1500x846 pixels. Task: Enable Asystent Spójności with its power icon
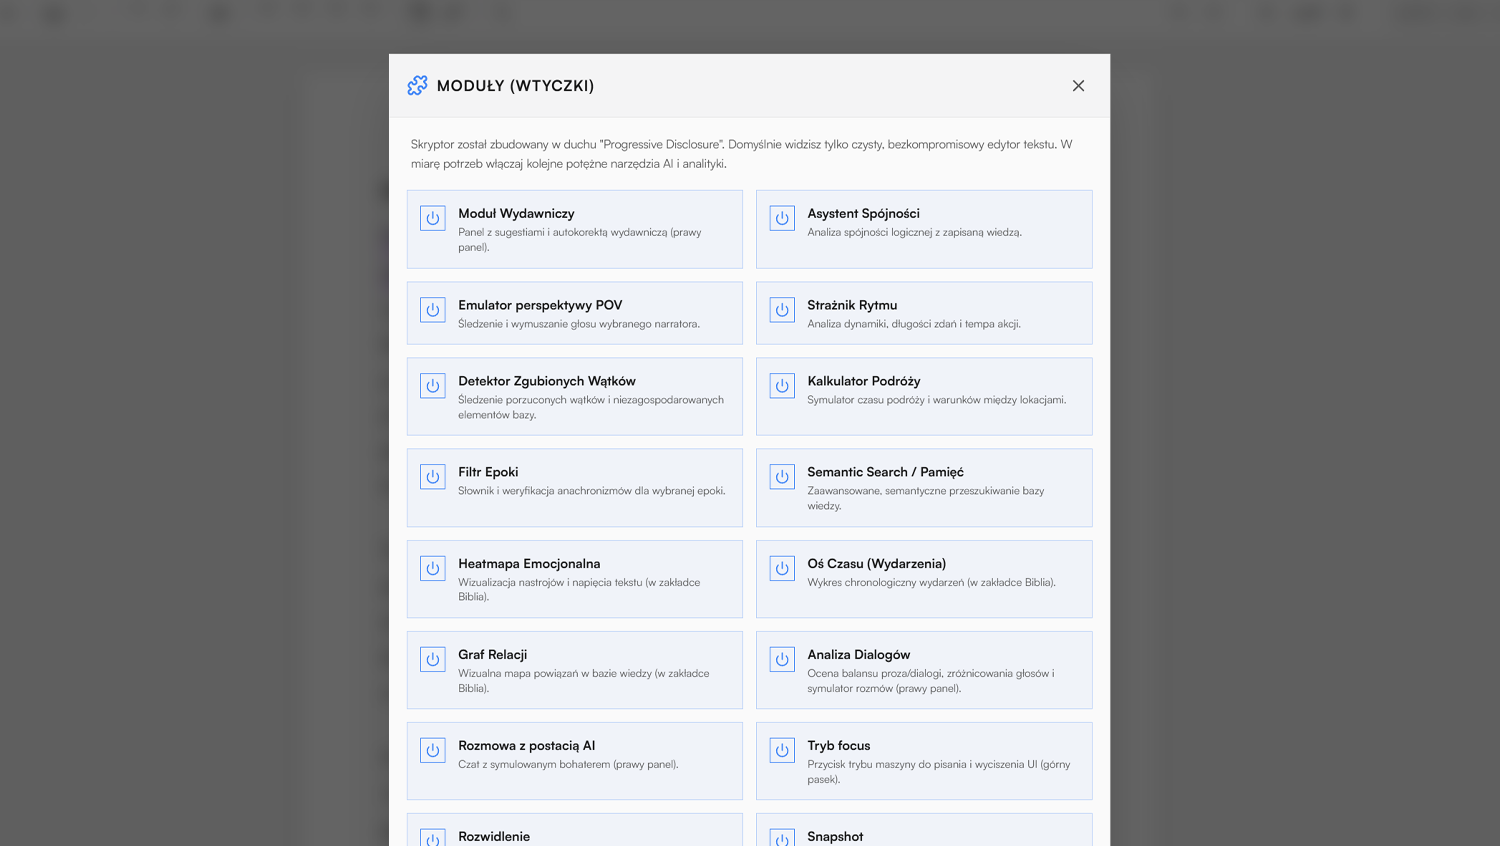782,218
